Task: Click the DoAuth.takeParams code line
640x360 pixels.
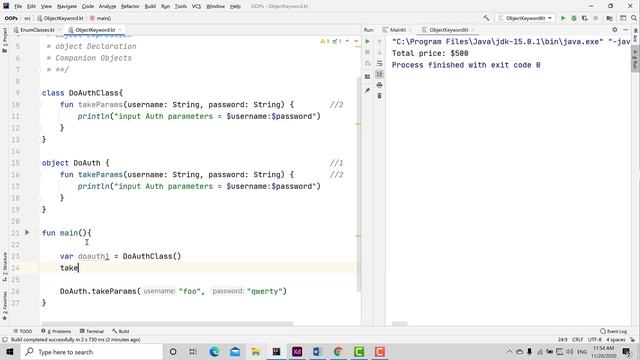Action: coord(173,291)
